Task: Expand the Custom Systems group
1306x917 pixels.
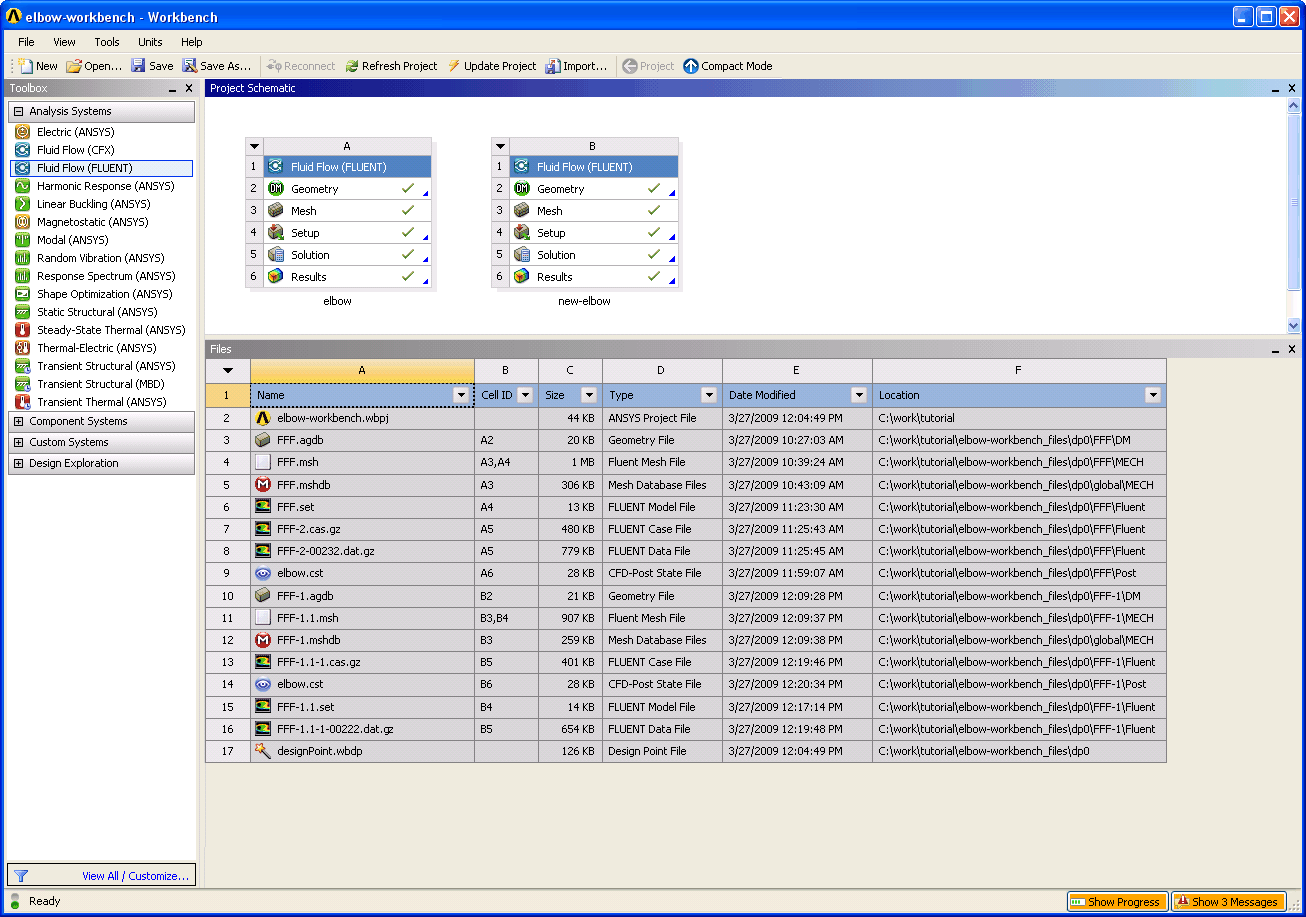Action: [x=18, y=443]
